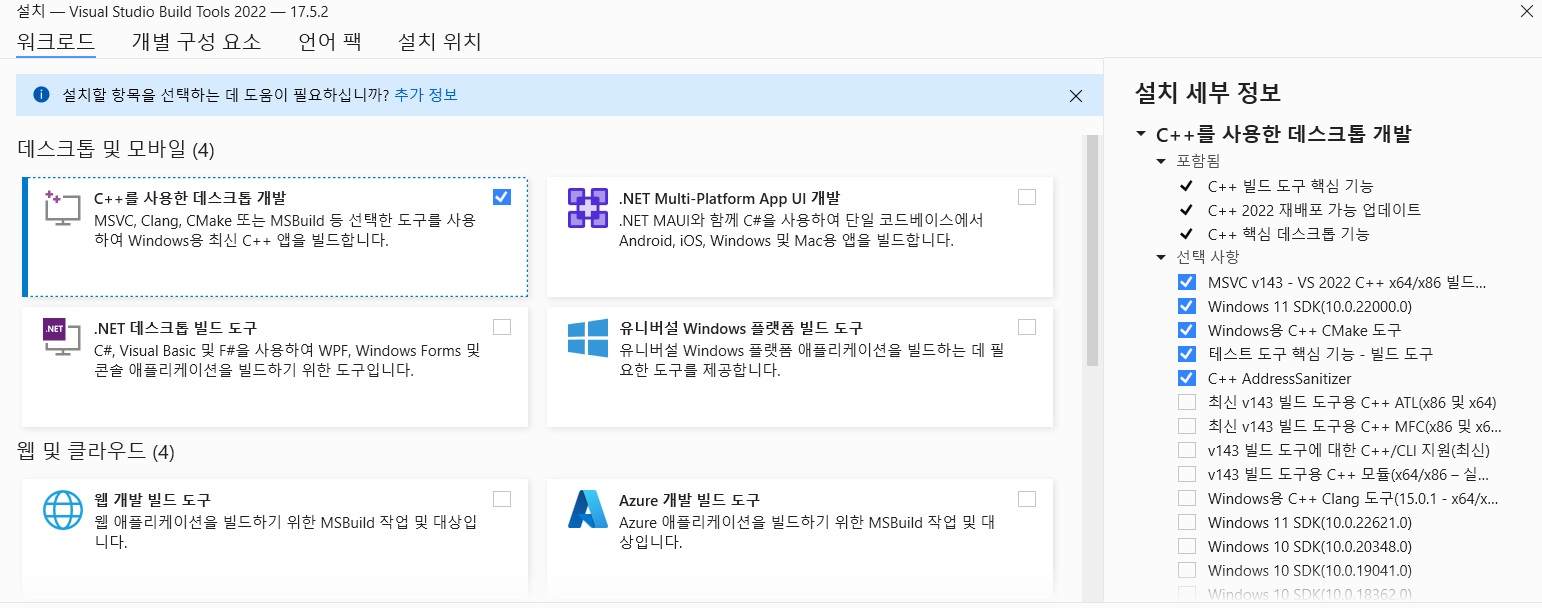The image size is (1542, 608).
Task: Click included item C++ 2022 재배포 가능 업데이트
Action: click(x=1314, y=210)
